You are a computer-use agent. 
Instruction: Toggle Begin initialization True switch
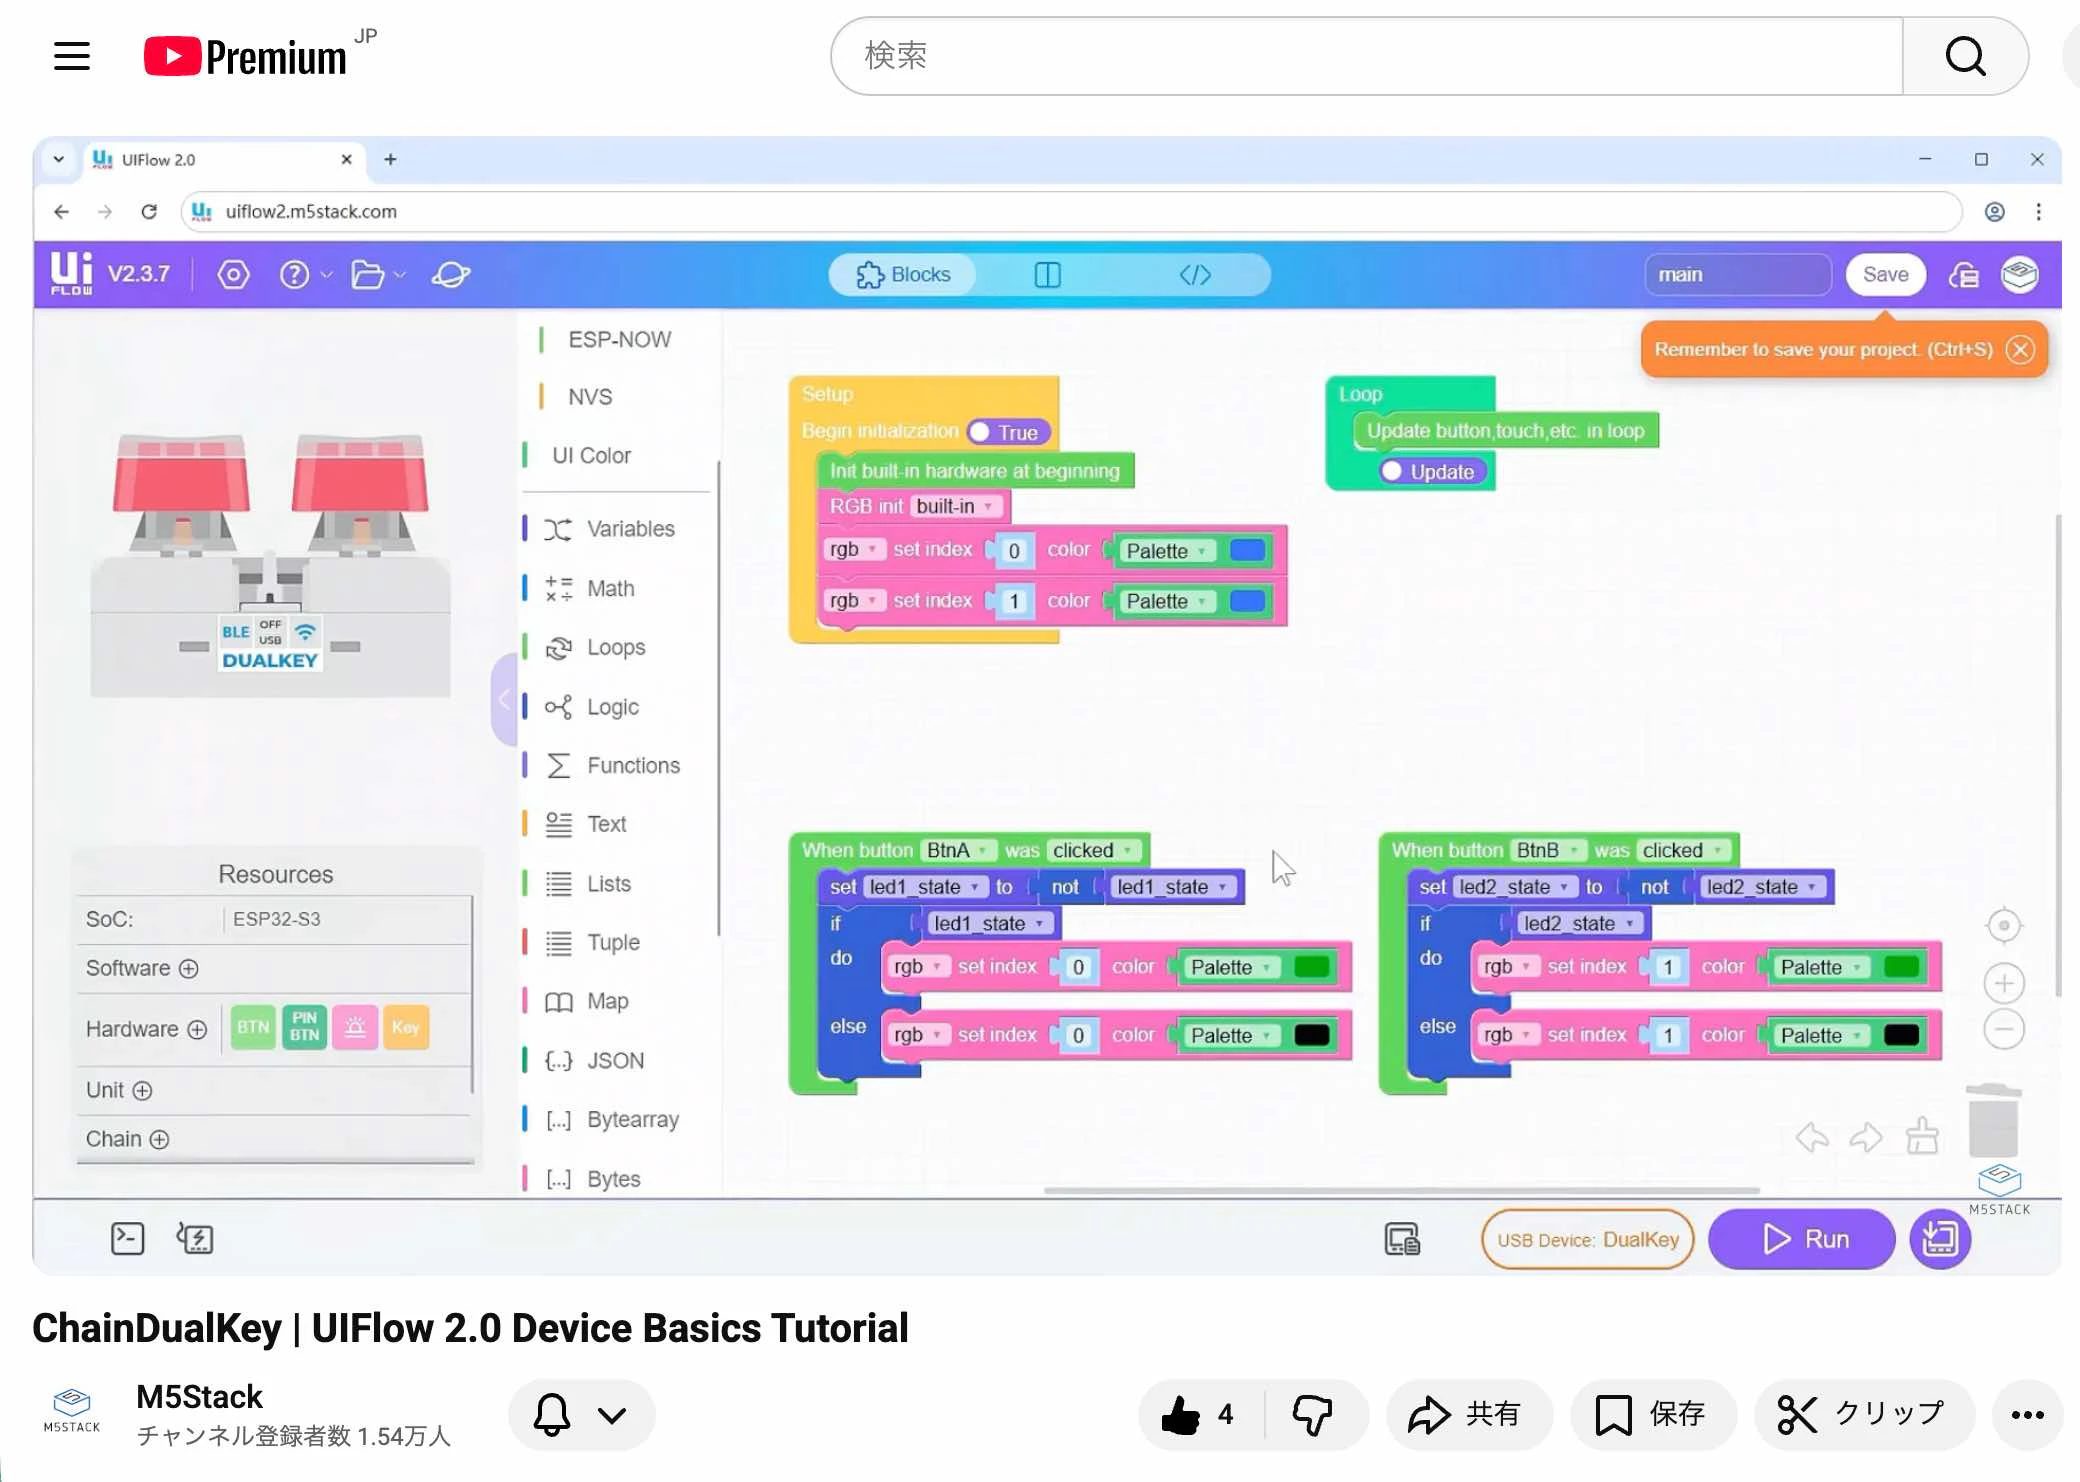coord(1008,432)
